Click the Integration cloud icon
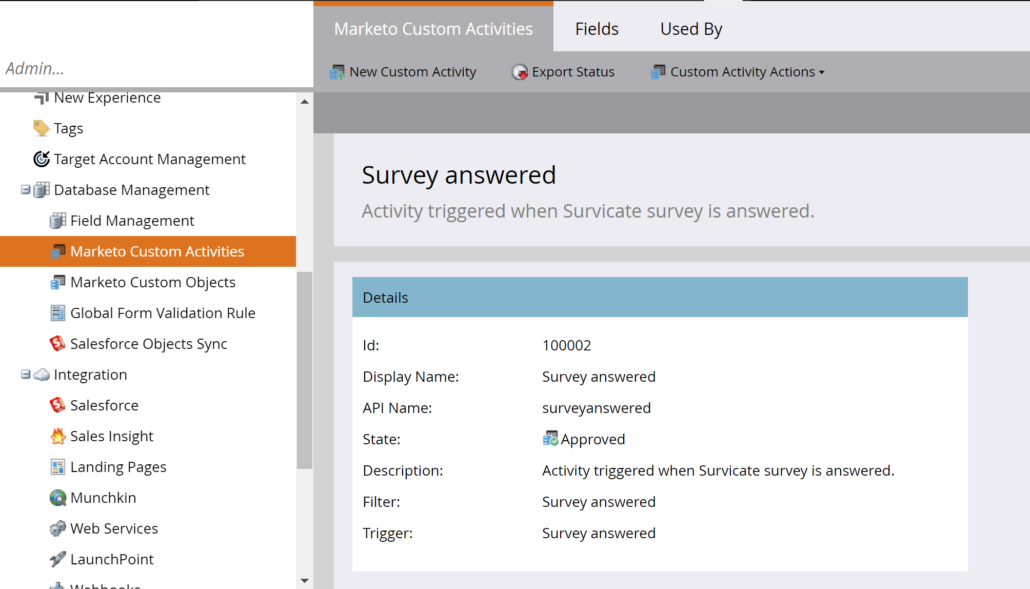1030x589 pixels. tap(41, 374)
